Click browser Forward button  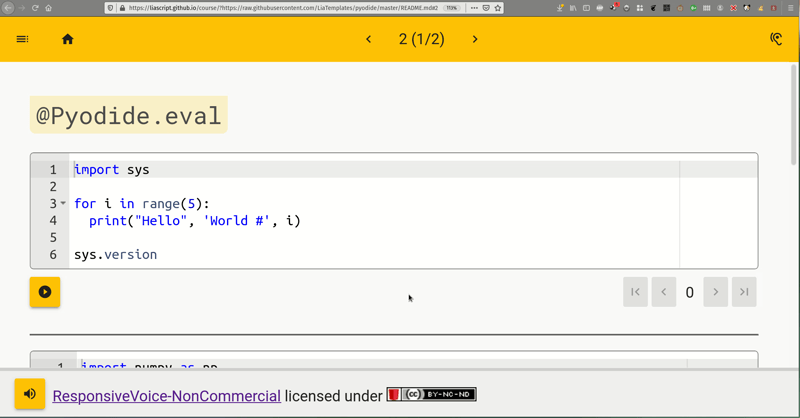[22, 8]
